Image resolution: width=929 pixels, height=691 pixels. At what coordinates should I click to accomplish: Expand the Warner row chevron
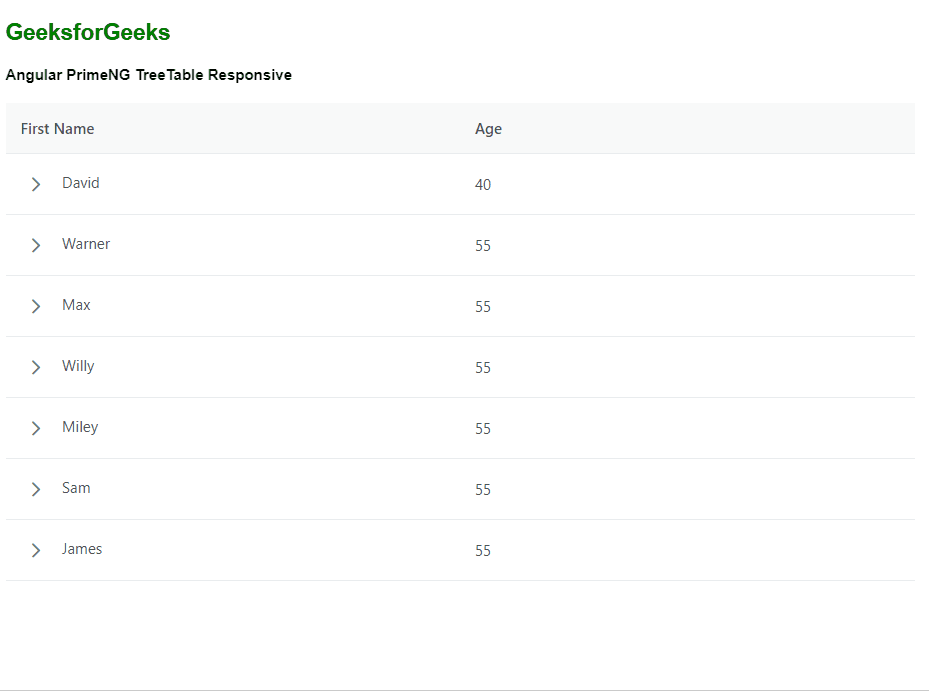coord(36,245)
